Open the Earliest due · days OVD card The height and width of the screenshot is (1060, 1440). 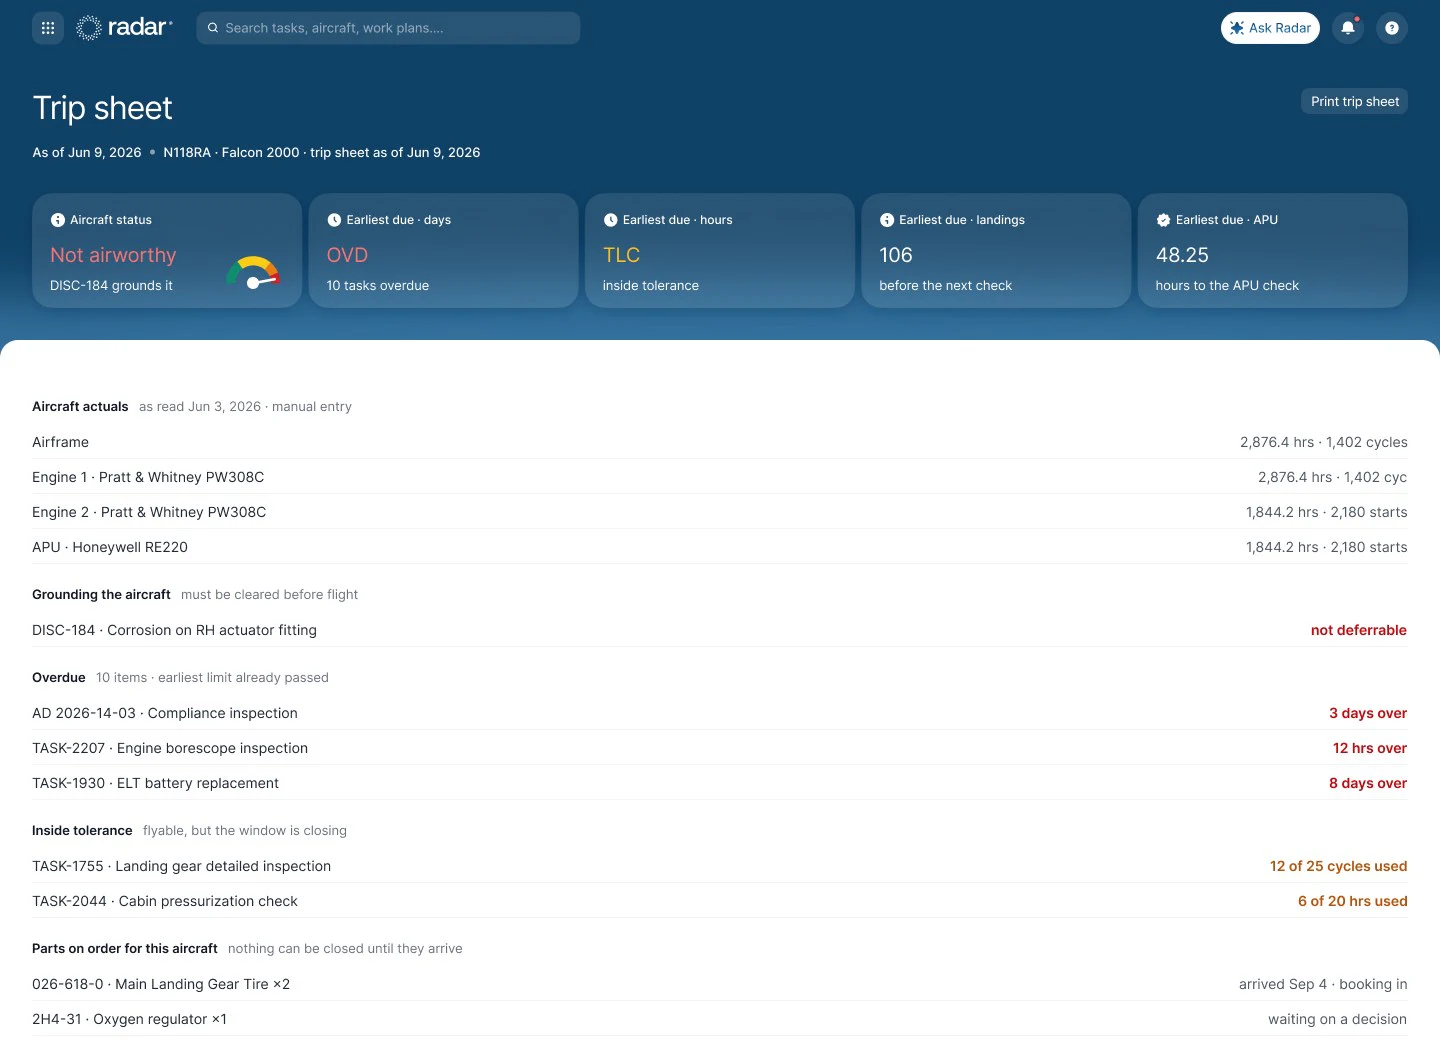[444, 250]
